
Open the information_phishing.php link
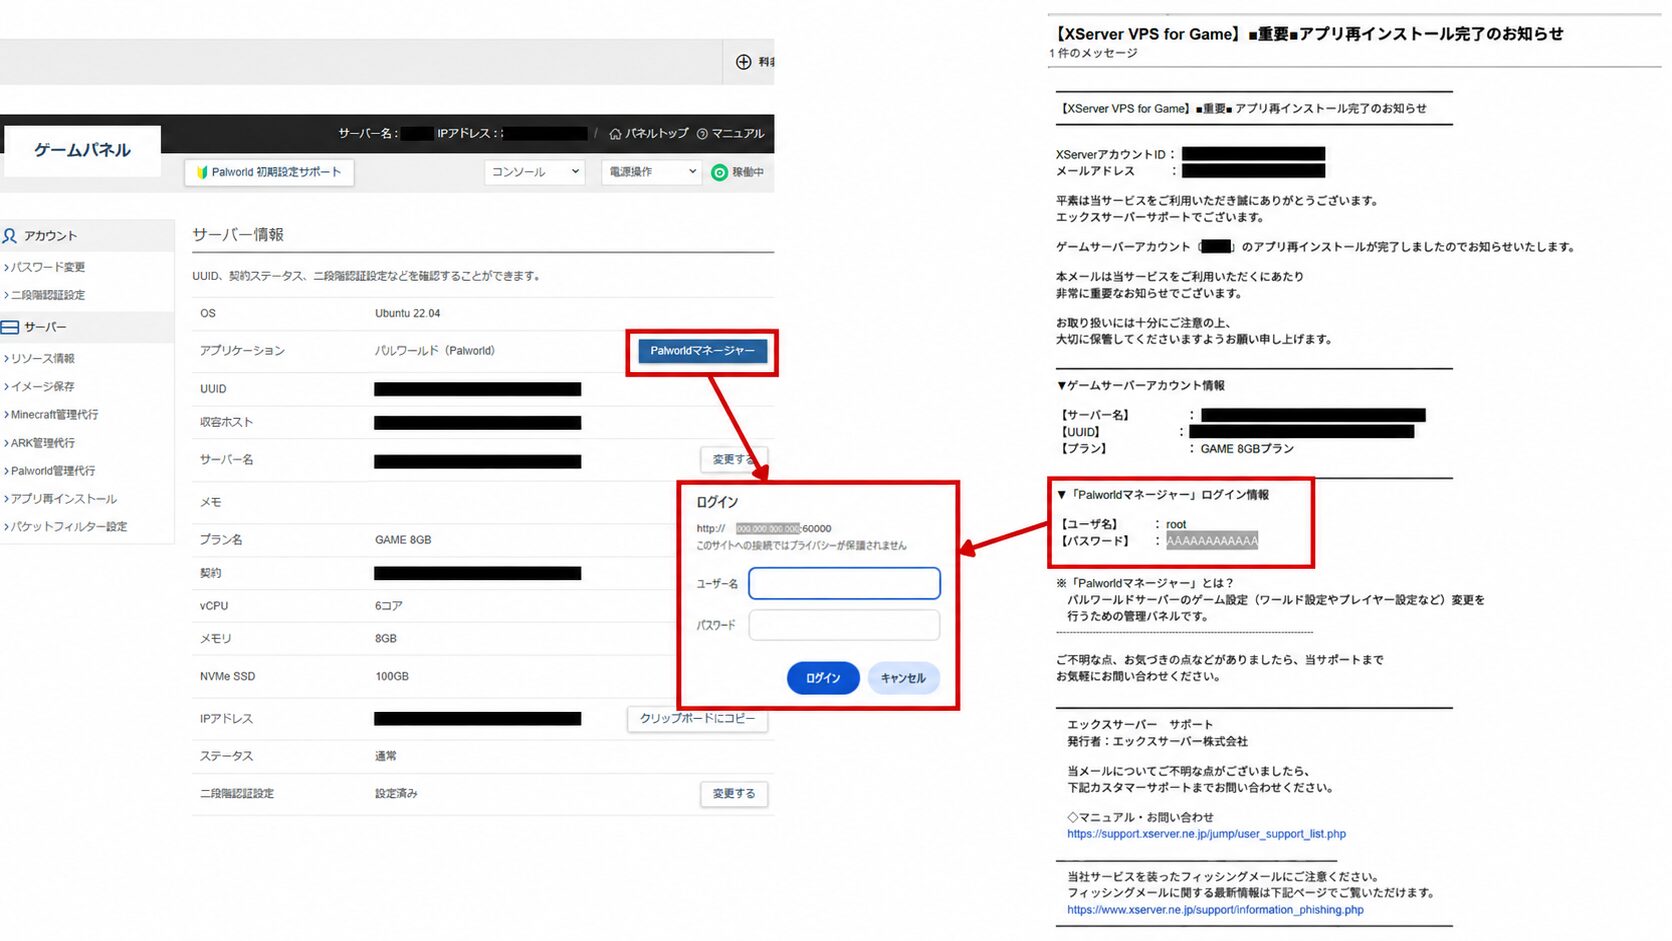1215,910
